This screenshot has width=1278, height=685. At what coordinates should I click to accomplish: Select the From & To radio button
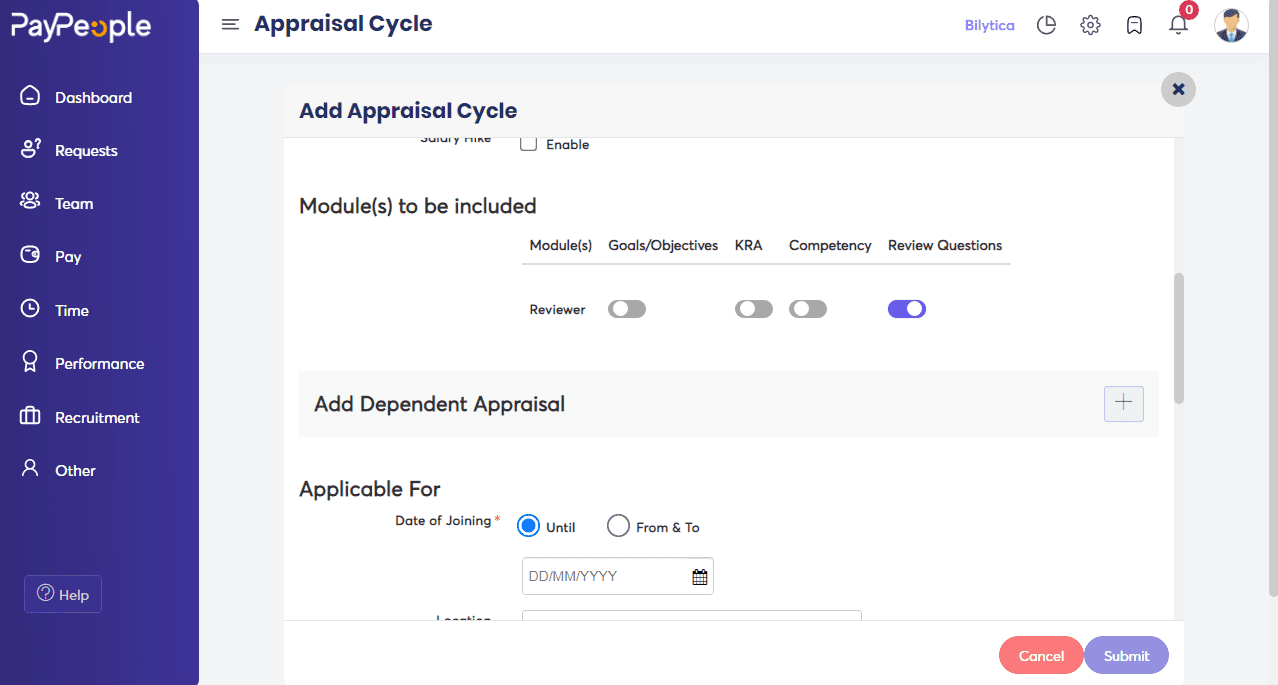pyautogui.click(x=619, y=526)
